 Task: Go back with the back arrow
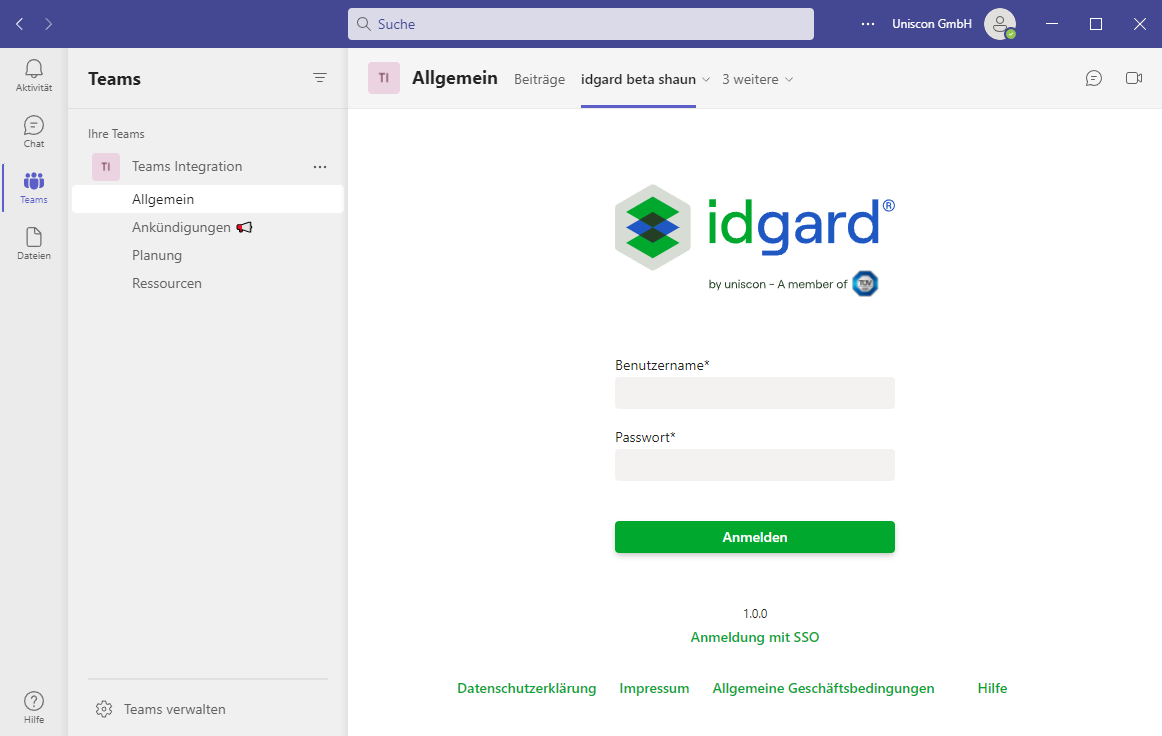(x=20, y=24)
